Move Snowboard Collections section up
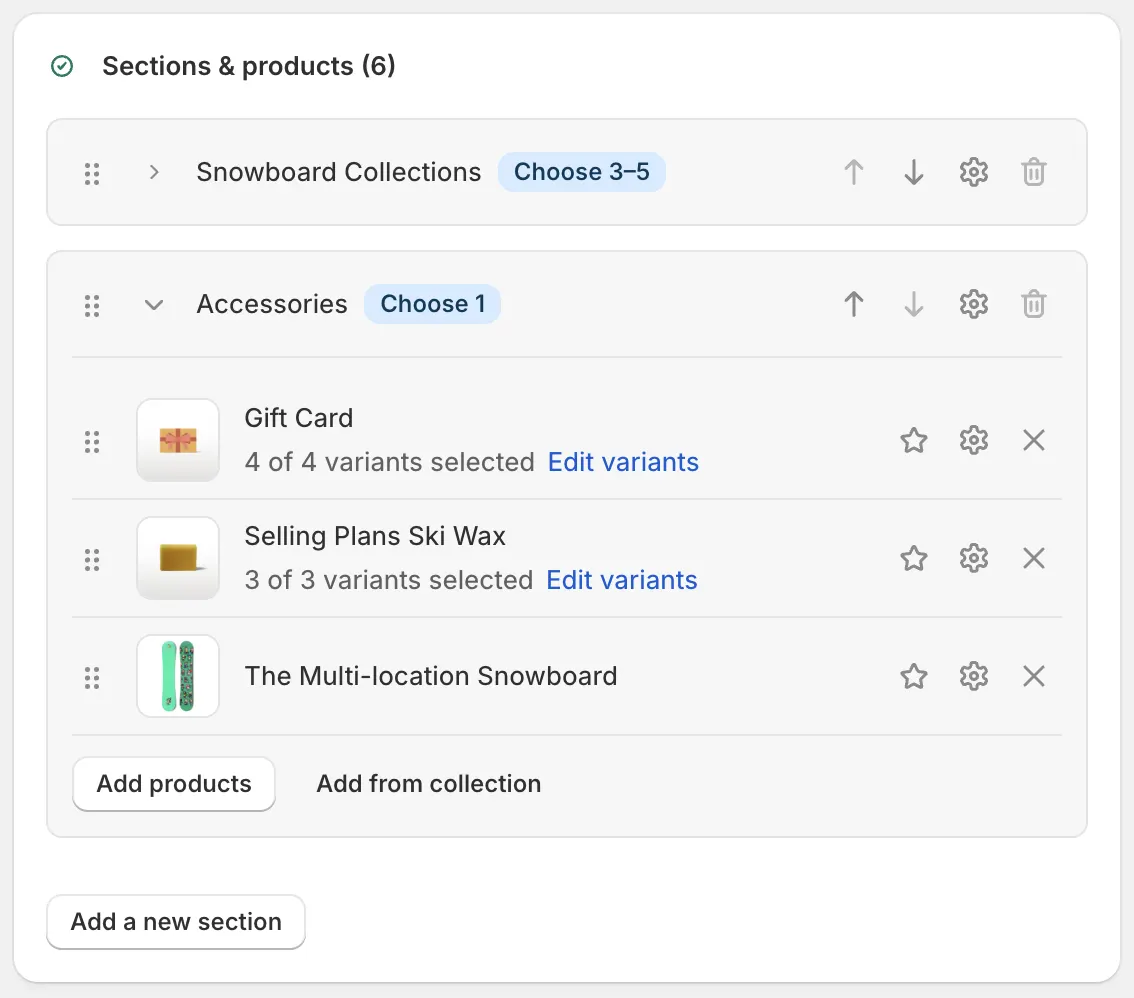This screenshot has height=998, width=1134. coord(853,173)
